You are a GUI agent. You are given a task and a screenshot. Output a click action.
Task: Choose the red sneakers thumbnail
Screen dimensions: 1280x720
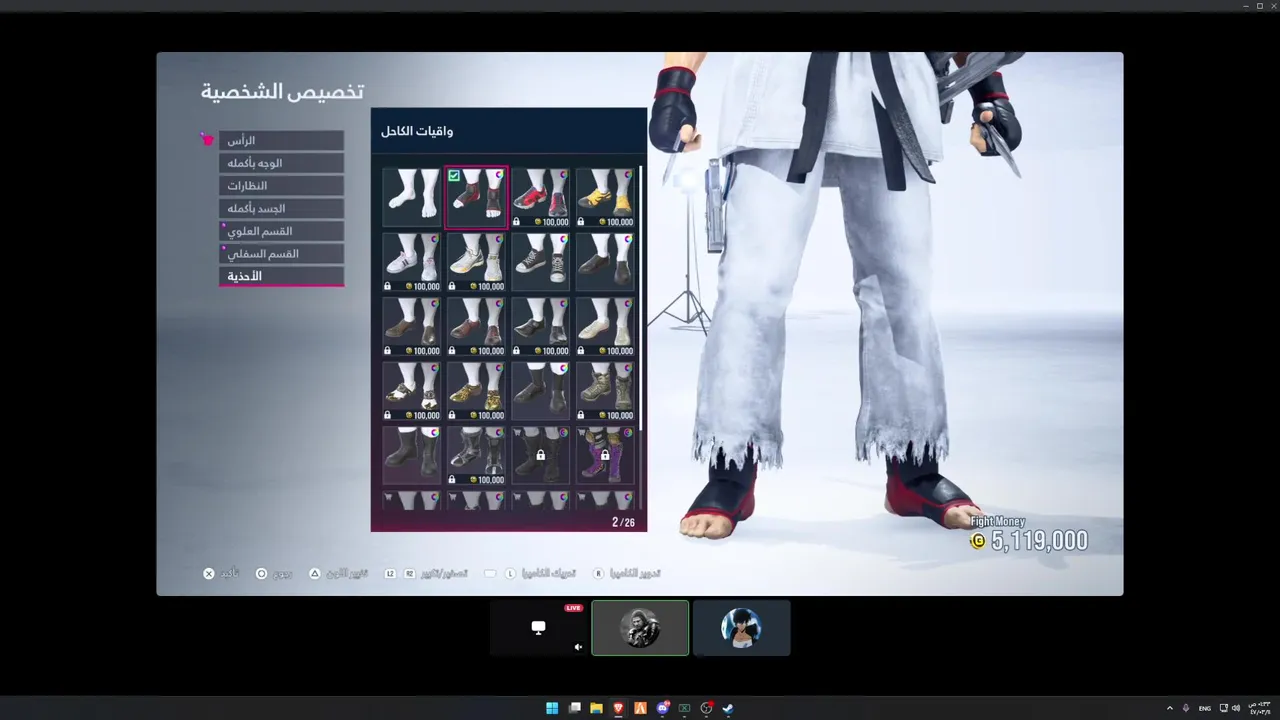click(x=540, y=198)
